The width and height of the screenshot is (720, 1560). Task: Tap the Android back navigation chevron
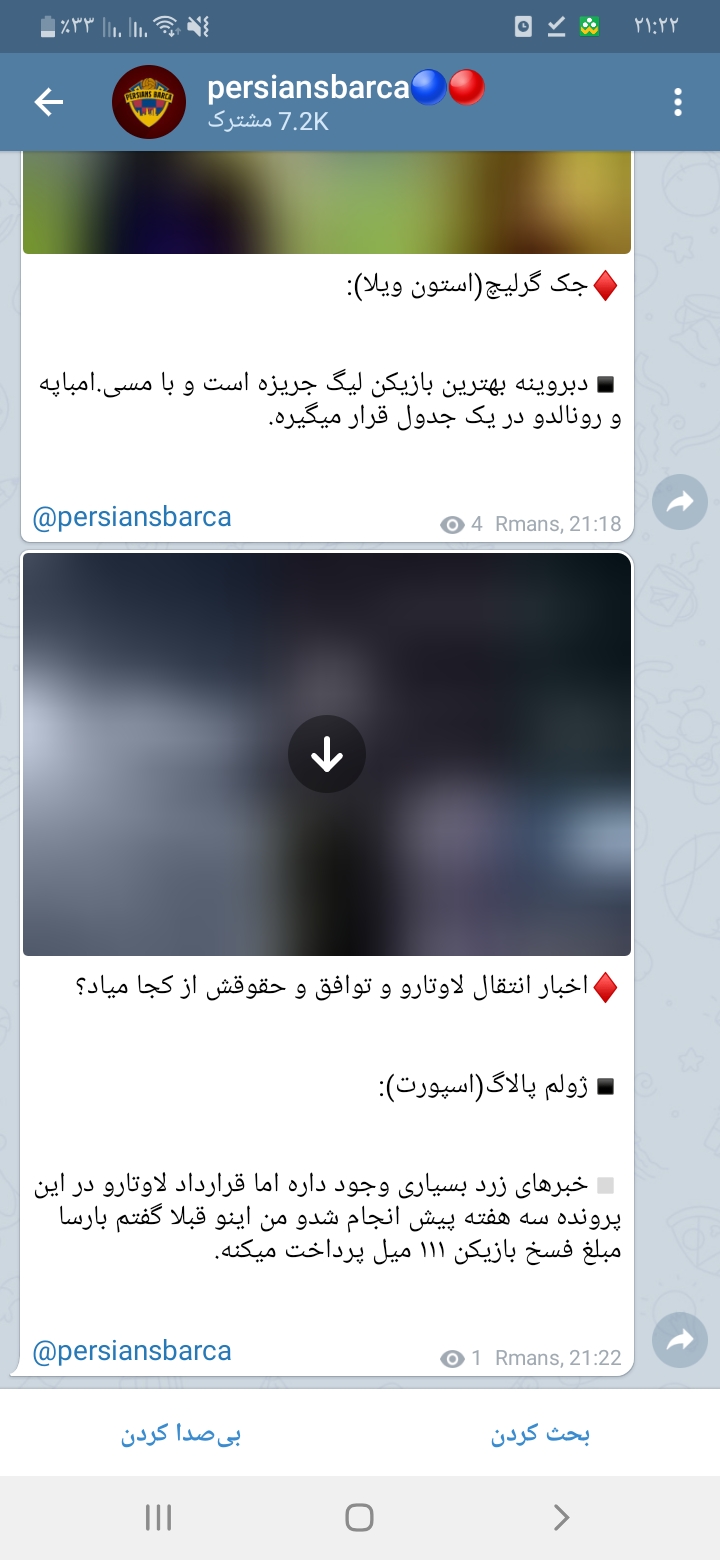pyautogui.click(x=561, y=1517)
